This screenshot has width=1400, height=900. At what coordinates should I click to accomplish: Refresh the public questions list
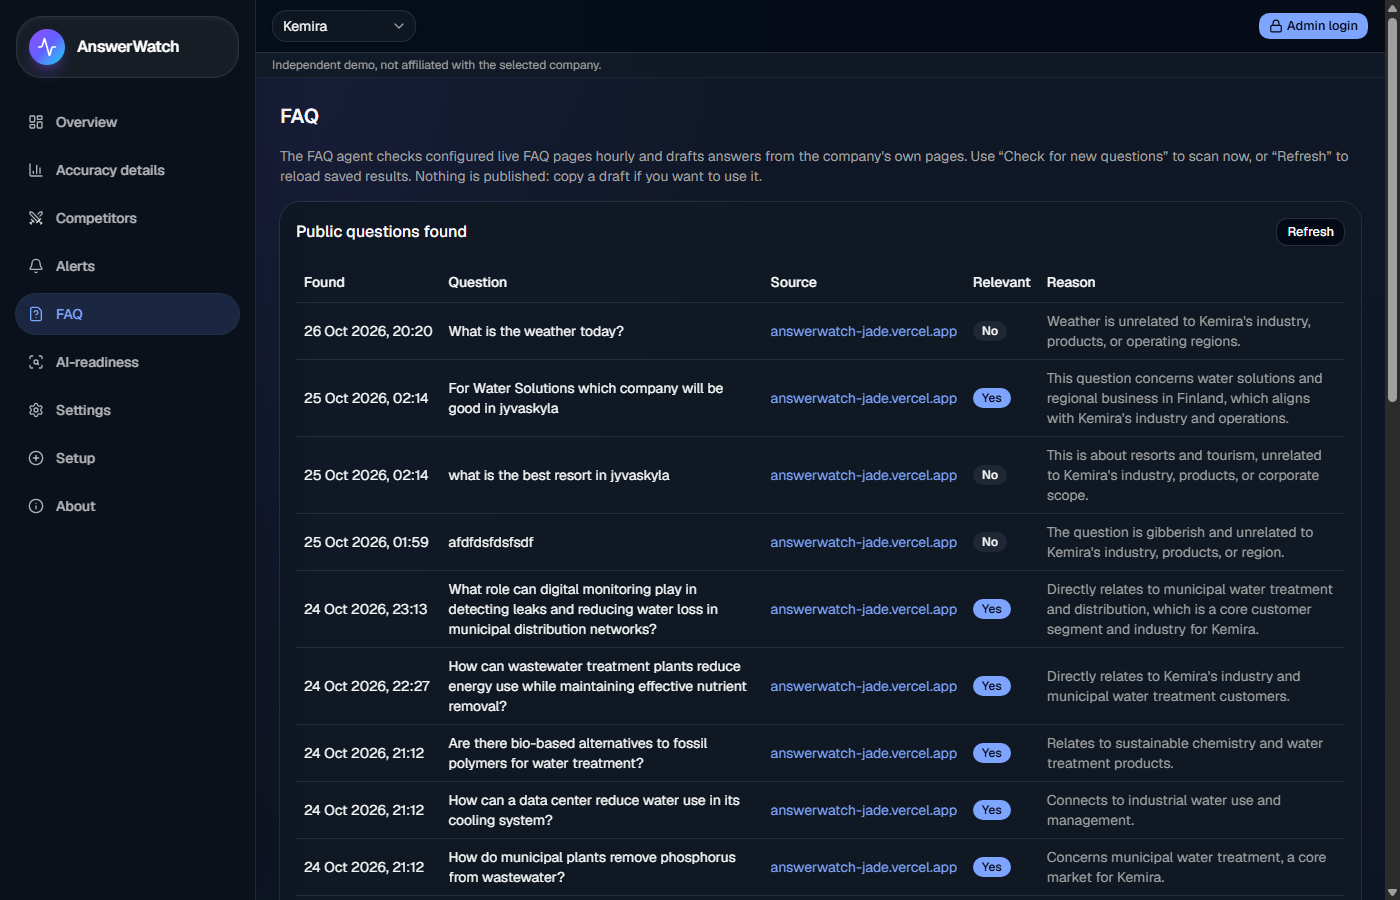pos(1310,232)
